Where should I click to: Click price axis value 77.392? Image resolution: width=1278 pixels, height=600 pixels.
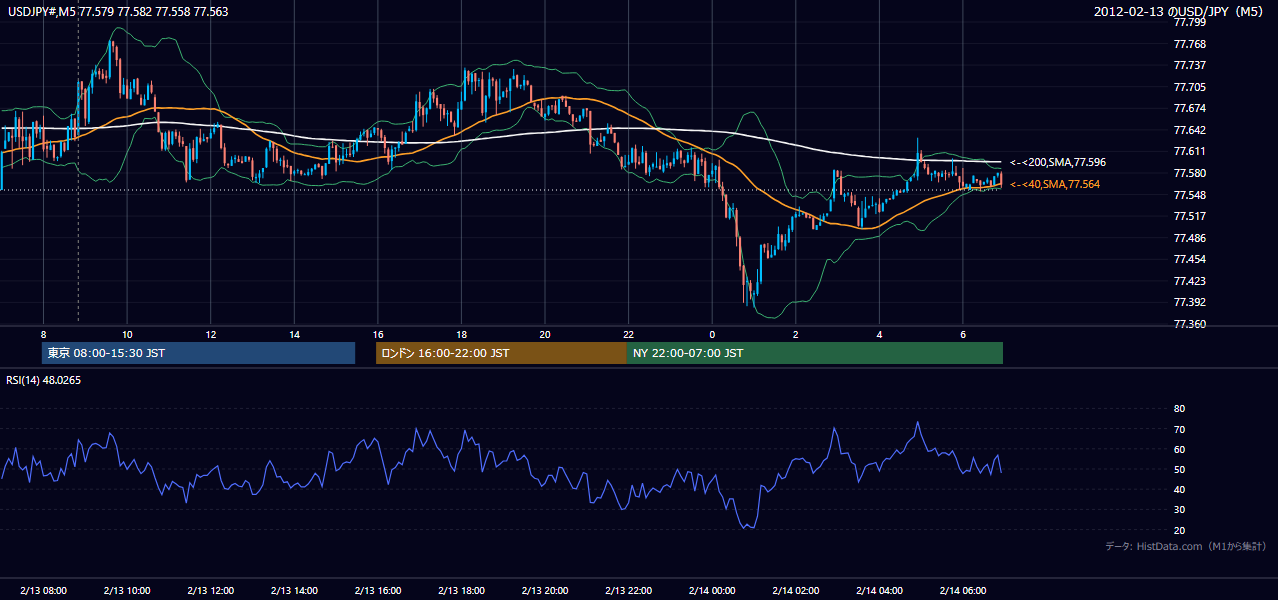point(1189,302)
